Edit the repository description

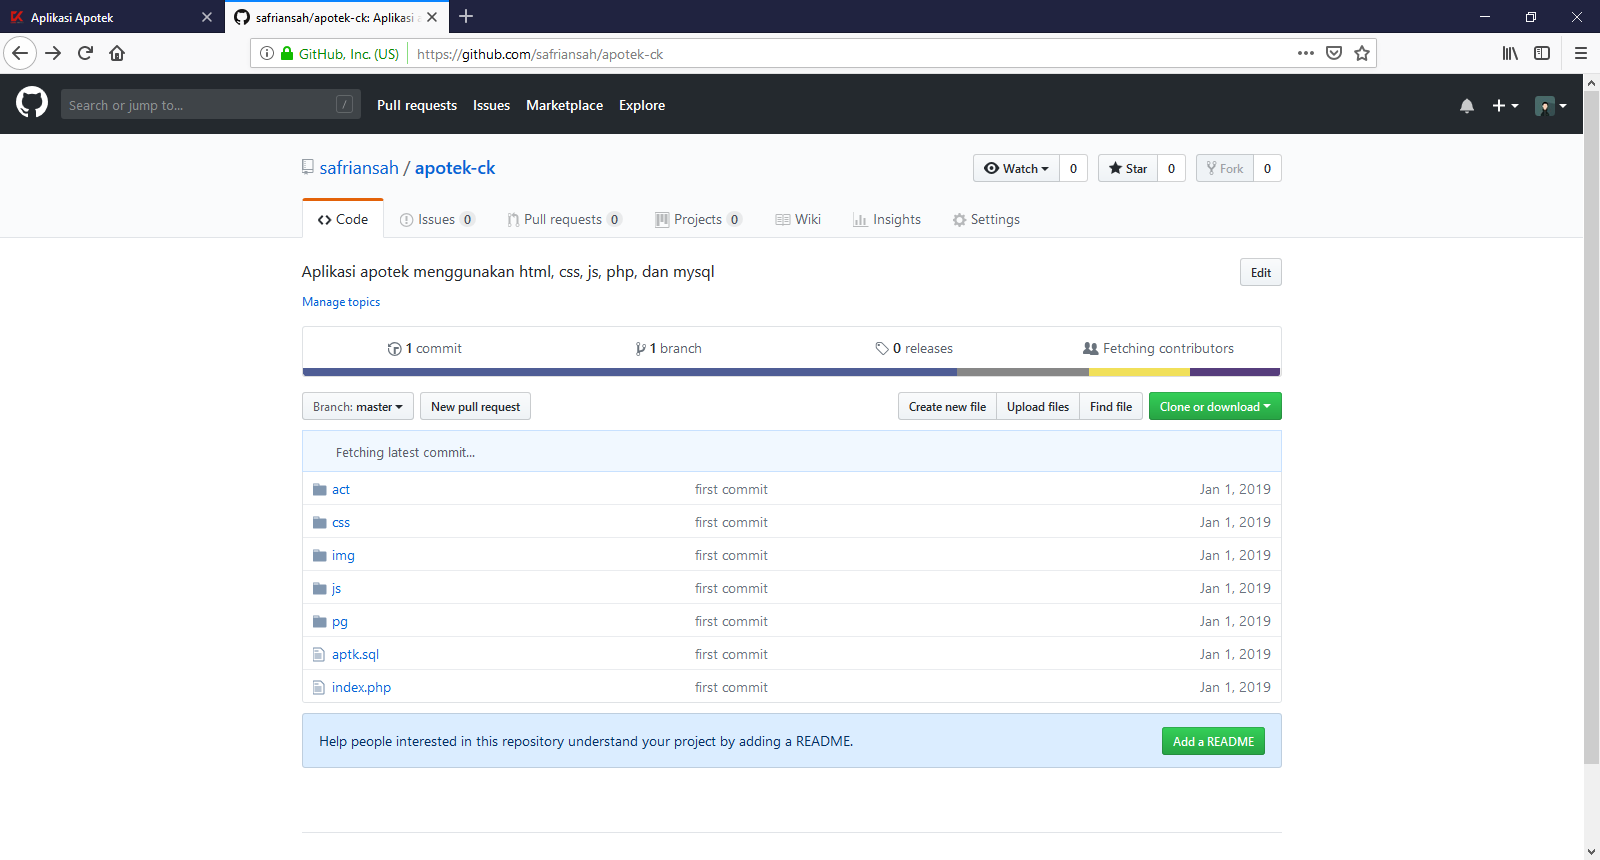pos(1261,272)
